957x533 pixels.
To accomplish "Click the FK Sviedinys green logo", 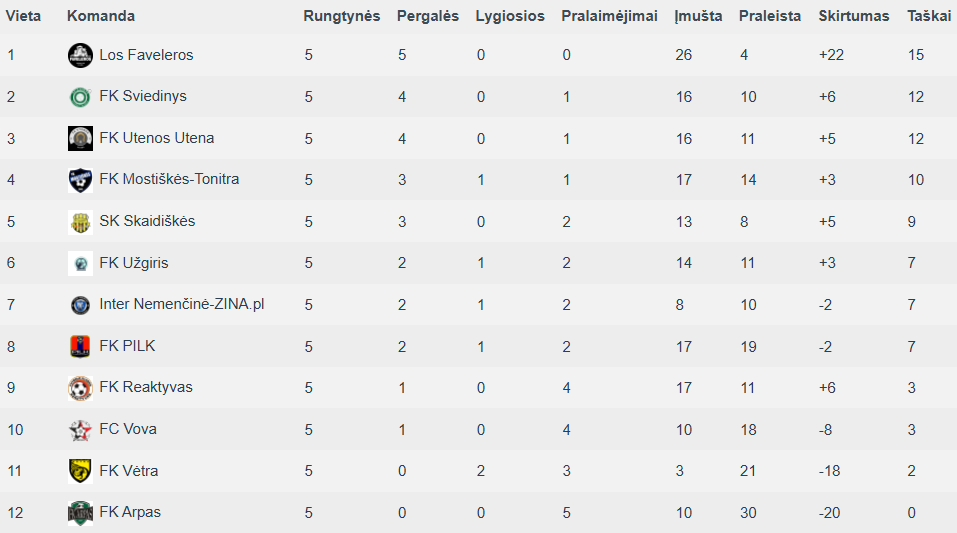I will point(80,97).
